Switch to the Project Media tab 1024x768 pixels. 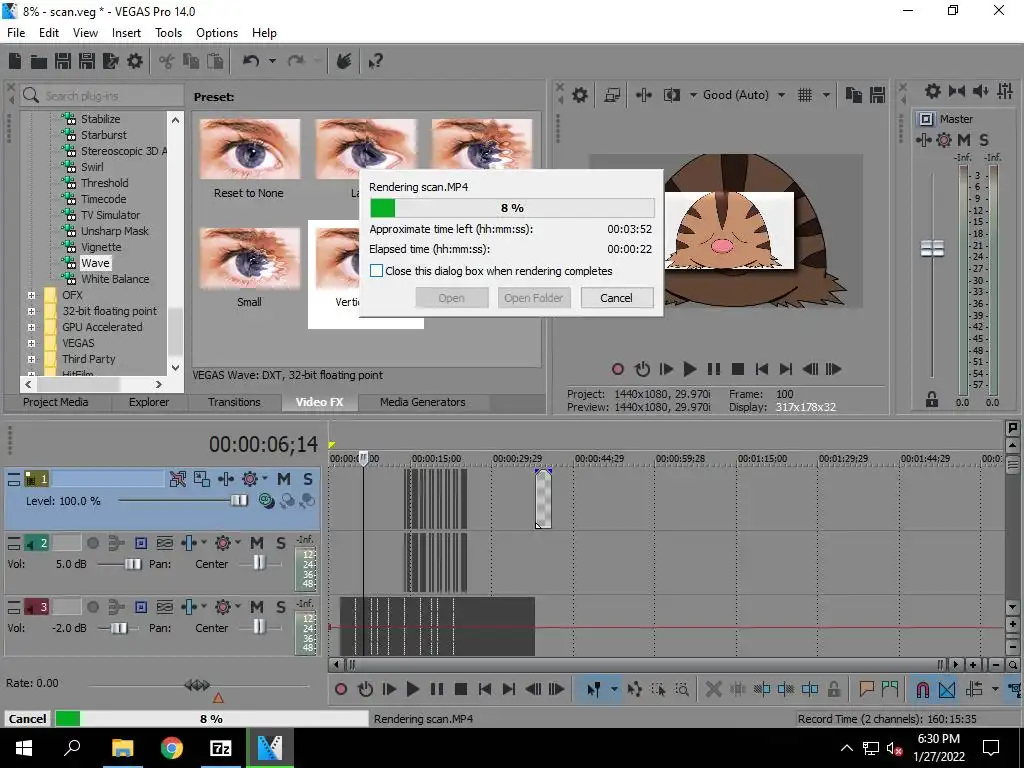(56, 402)
